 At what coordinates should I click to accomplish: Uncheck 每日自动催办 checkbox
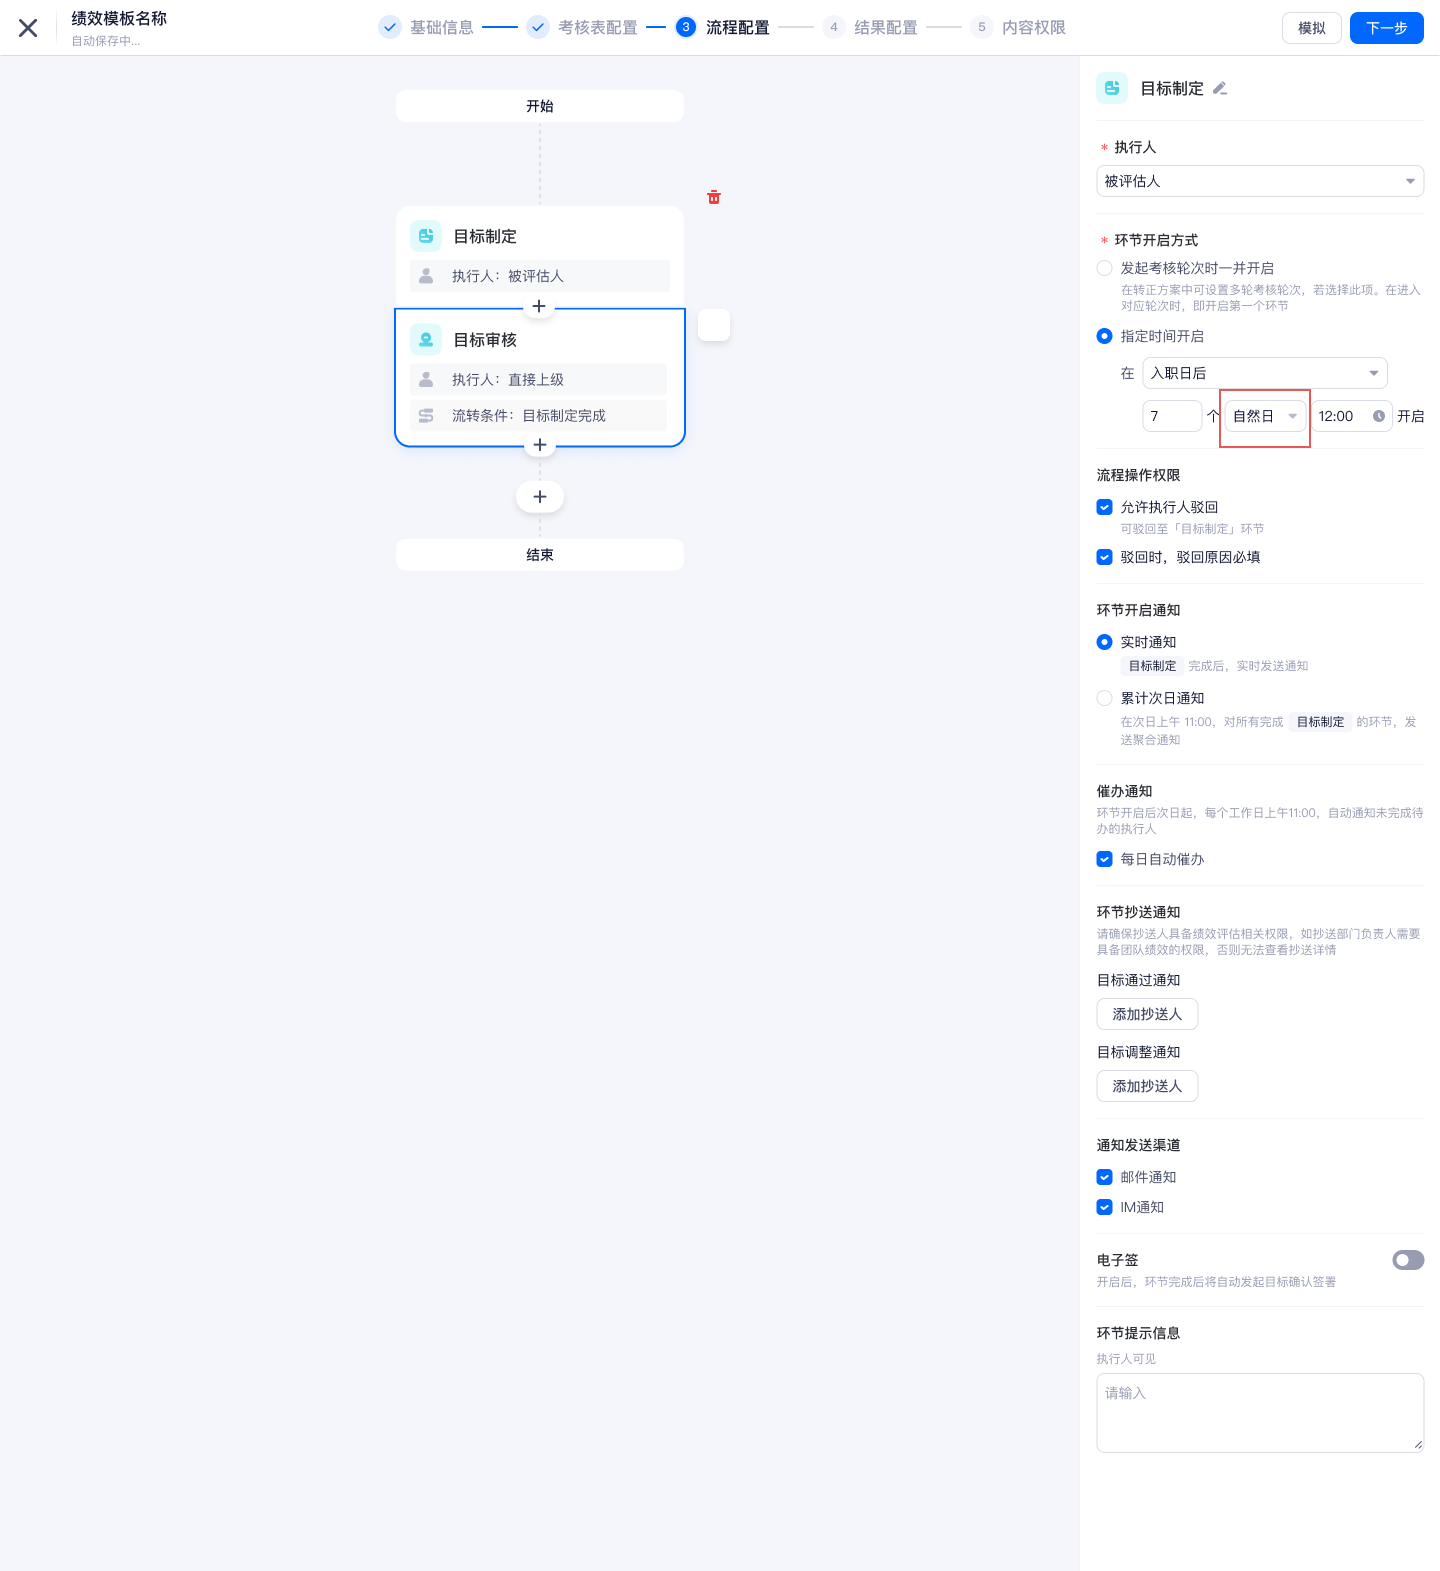[x=1105, y=859]
